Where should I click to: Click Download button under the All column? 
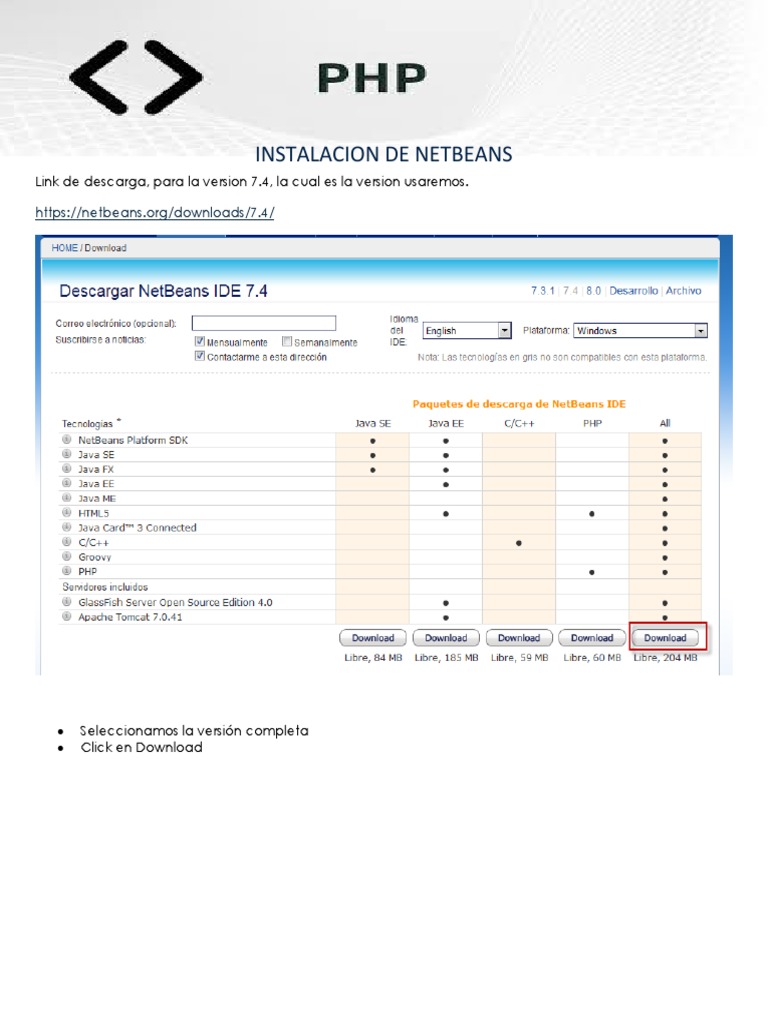click(x=665, y=638)
